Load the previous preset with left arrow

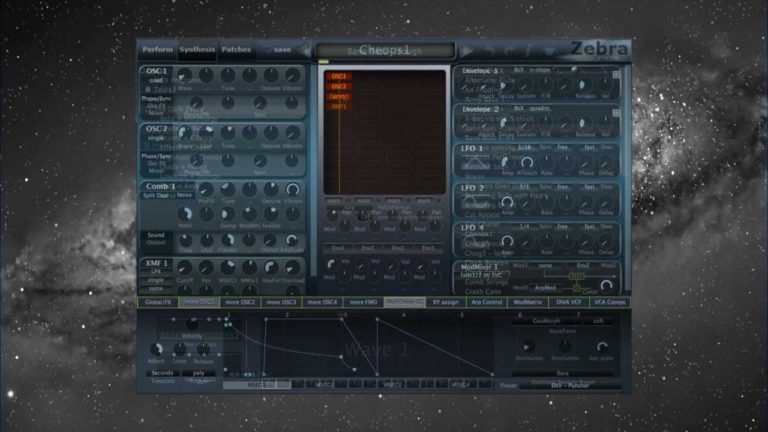305,50
